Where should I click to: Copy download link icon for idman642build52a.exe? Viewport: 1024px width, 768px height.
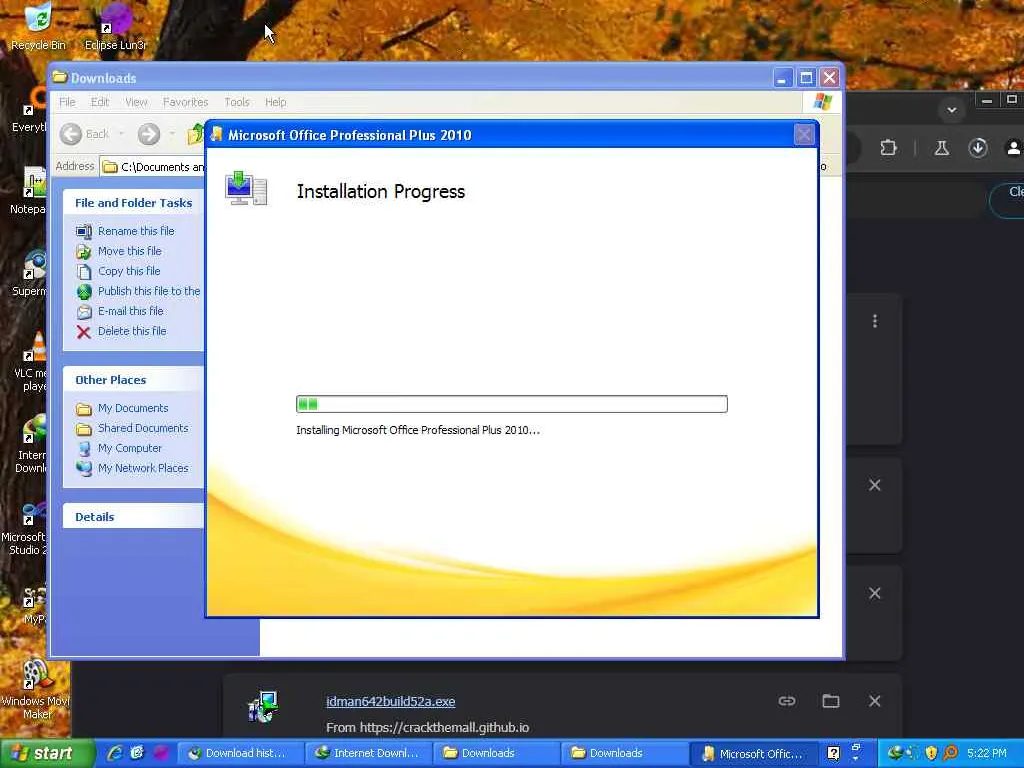click(787, 701)
